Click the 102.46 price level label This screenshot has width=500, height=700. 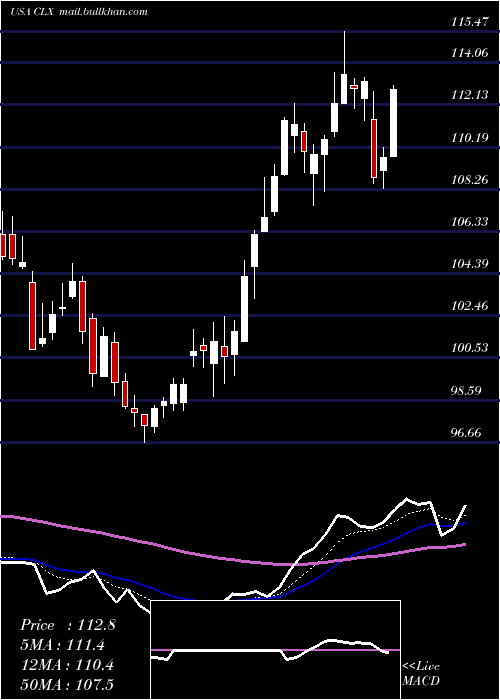pos(469,306)
